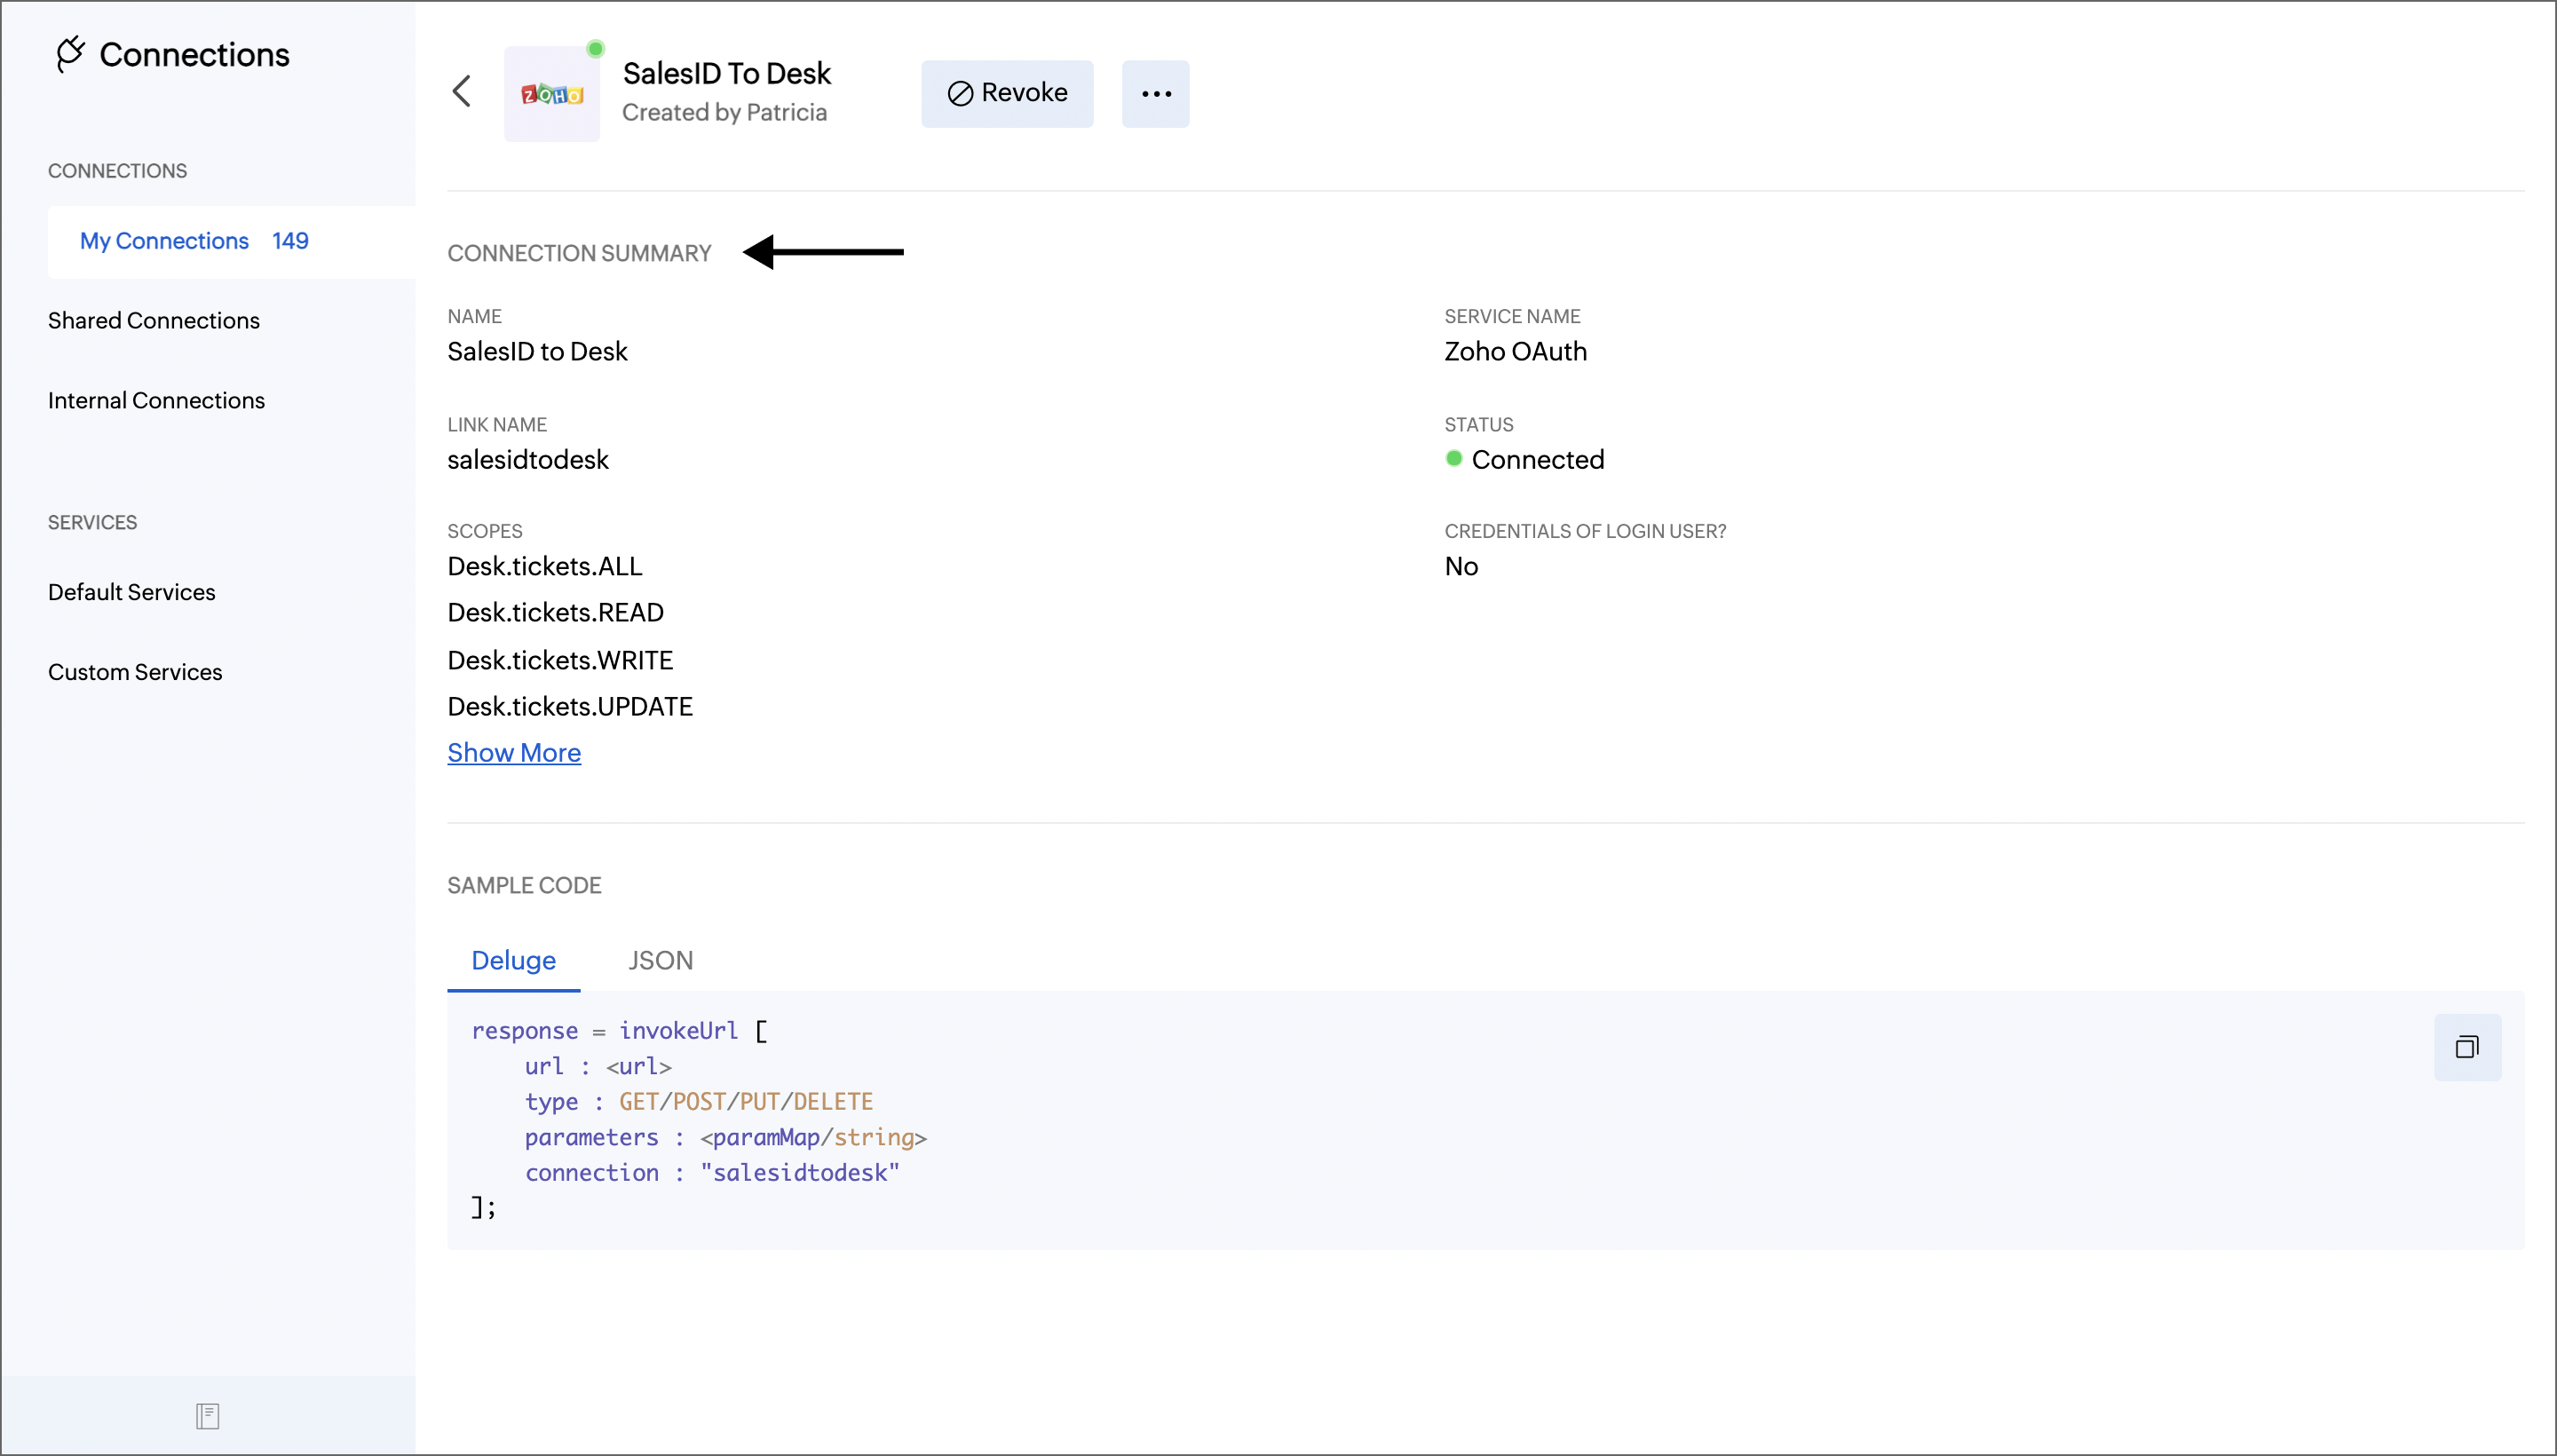Image resolution: width=2557 pixels, height=1456 pixels.
Task: Click the green Connected status dot
Action: pos(1453,459)
